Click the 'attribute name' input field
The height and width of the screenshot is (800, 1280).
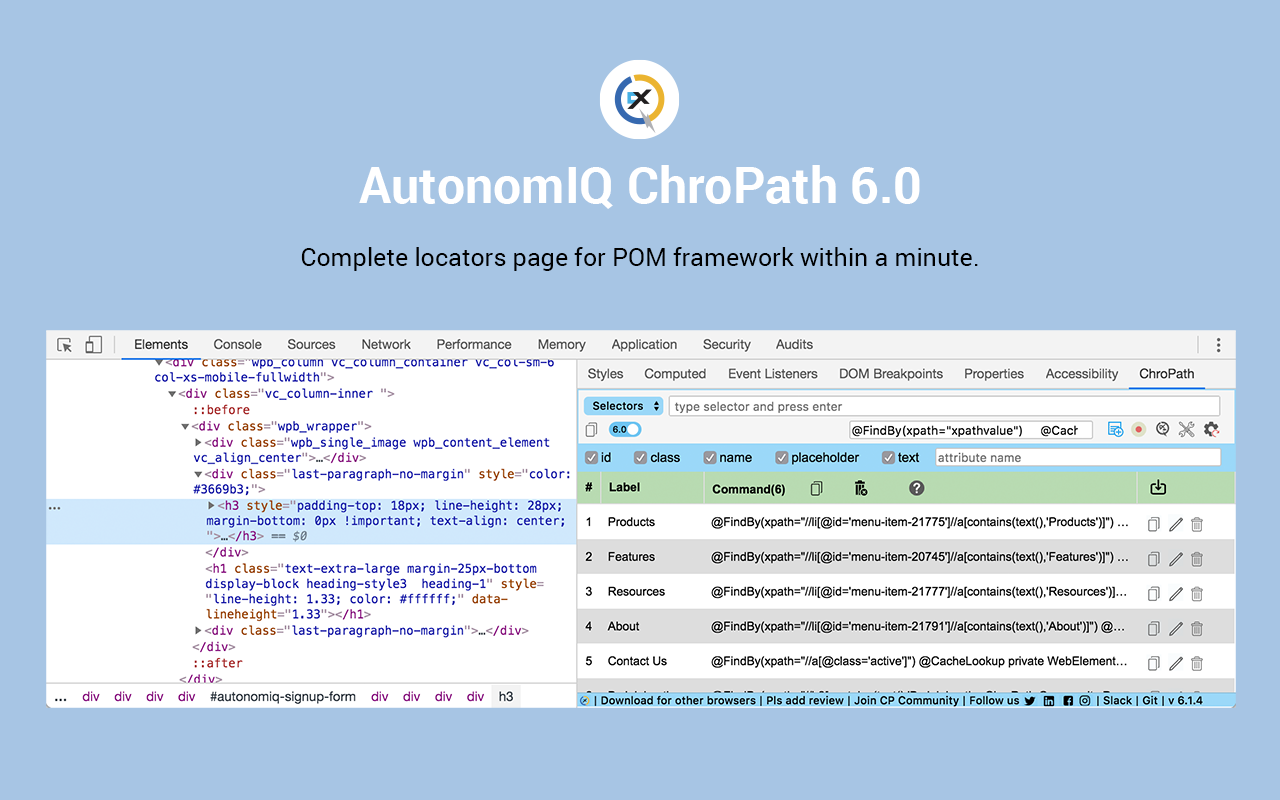tap(1078, 458)
